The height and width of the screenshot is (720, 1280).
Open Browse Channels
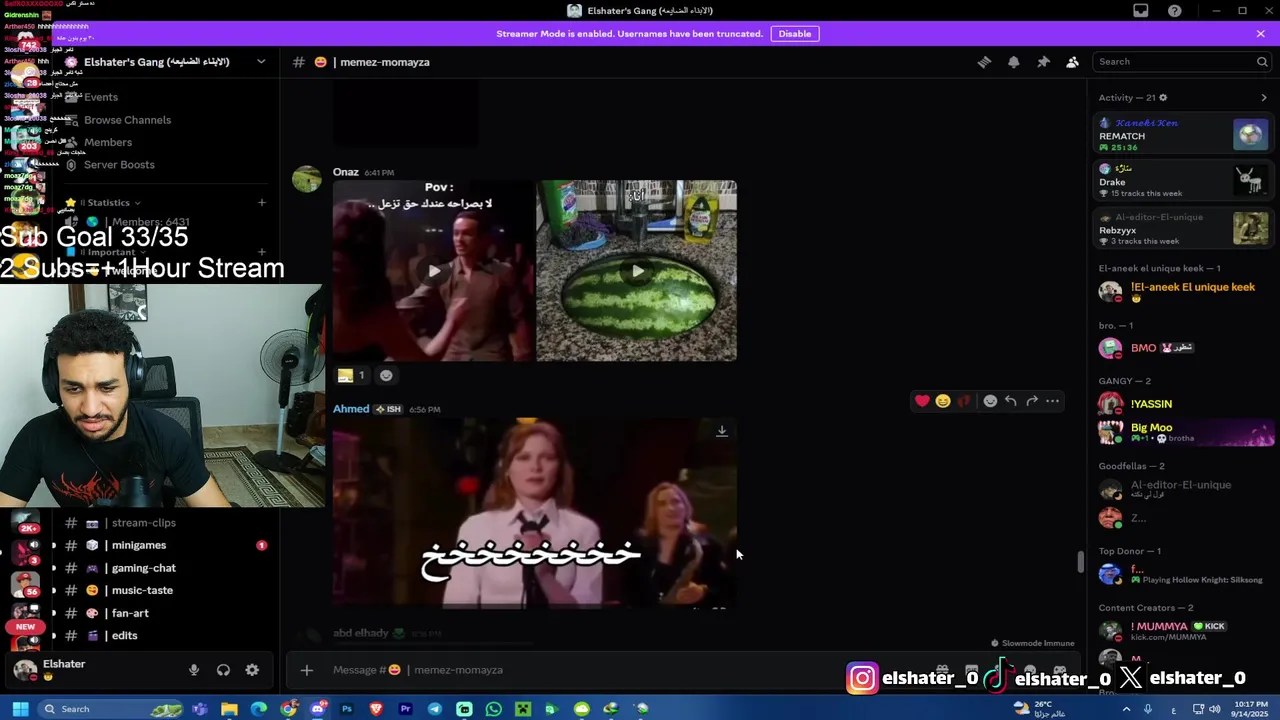coord(127,120)
